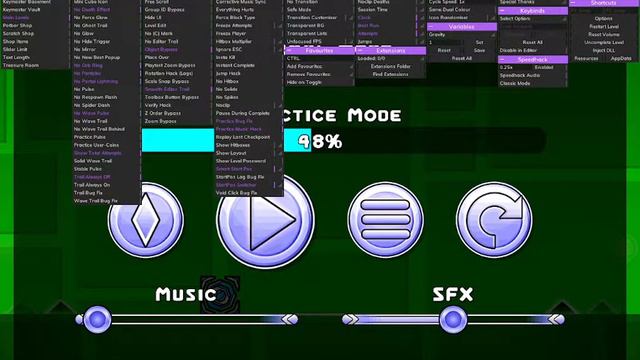Select the Keymaster Vault entry
Image resolution: width=640 pixels, height=360 pixels.
[35, 9]
